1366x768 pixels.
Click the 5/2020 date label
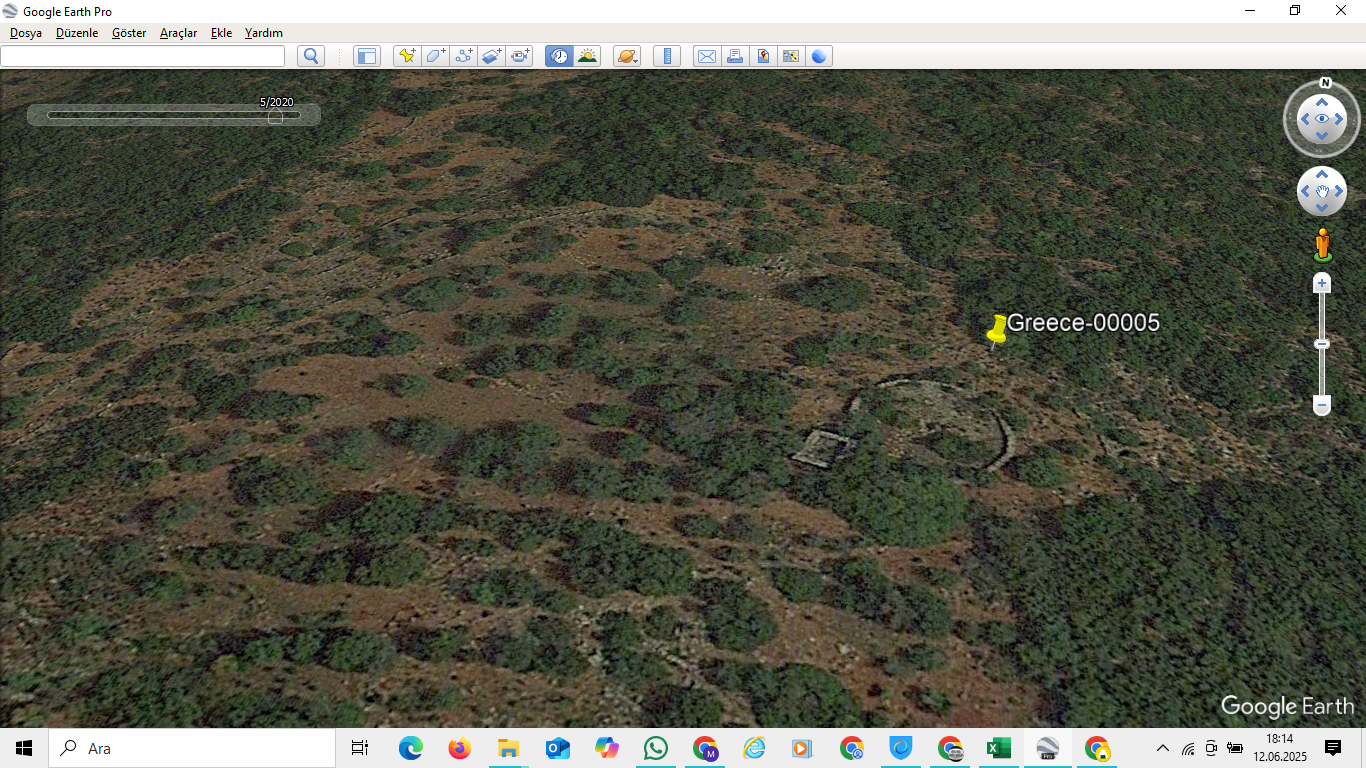tap(277, 102)
